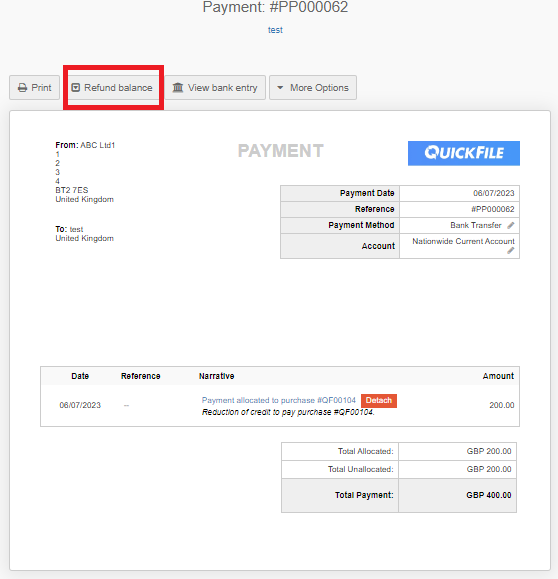Open the 'test' supplier link below the title

(x=275, y=30)
